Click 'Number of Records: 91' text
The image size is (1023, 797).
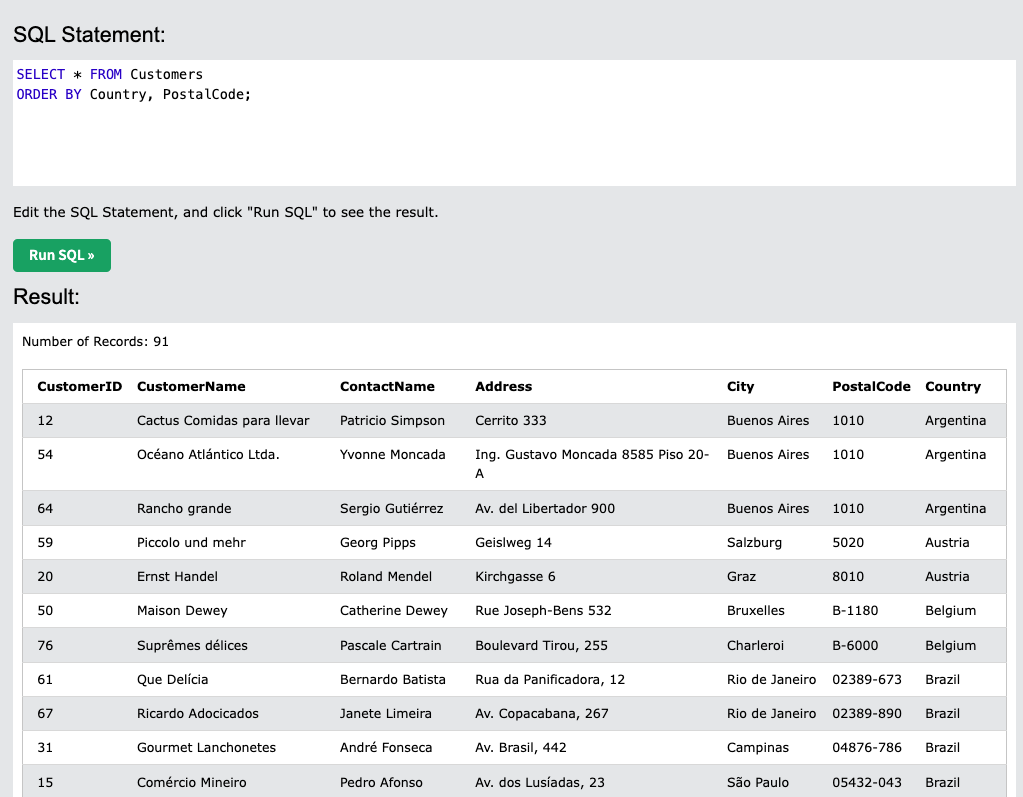[x=95, y=342]
